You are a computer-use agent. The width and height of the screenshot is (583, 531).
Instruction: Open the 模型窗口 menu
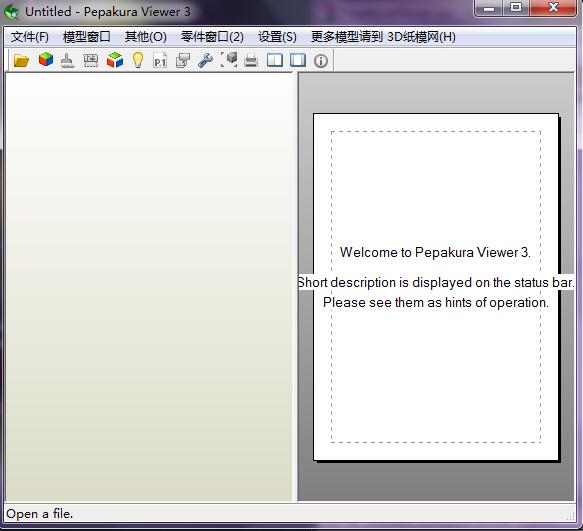pos(87,37)
